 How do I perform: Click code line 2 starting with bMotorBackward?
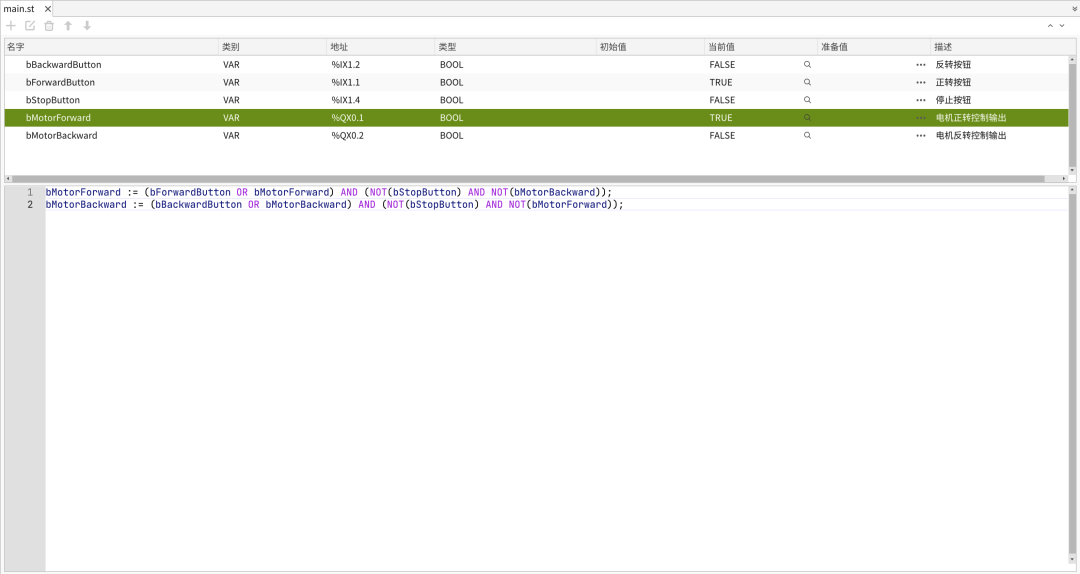click(334, 205)
